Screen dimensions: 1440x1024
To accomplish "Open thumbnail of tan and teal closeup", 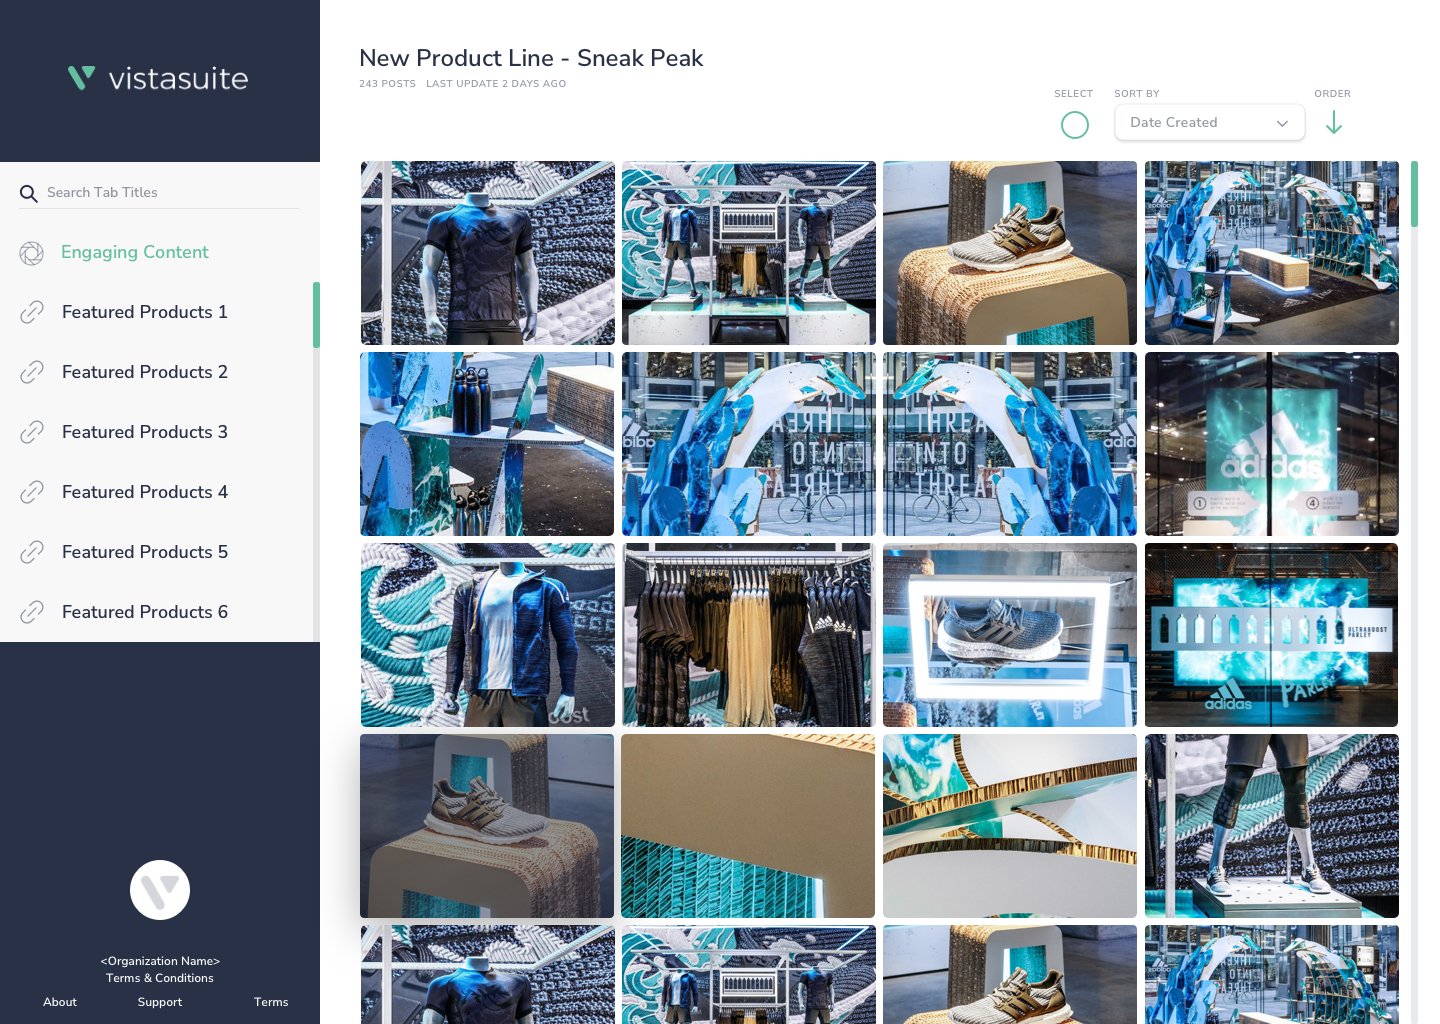I will click(749, 826).
